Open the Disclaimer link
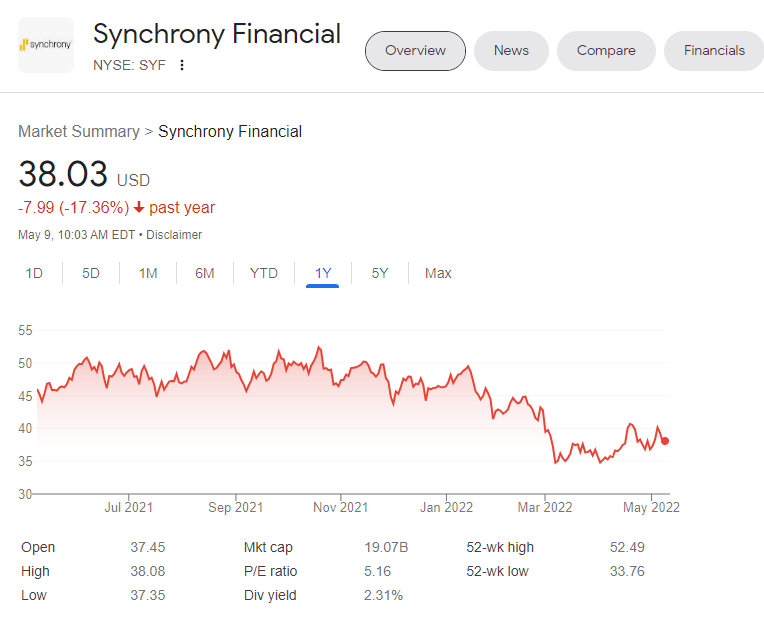 click(174, 235)
